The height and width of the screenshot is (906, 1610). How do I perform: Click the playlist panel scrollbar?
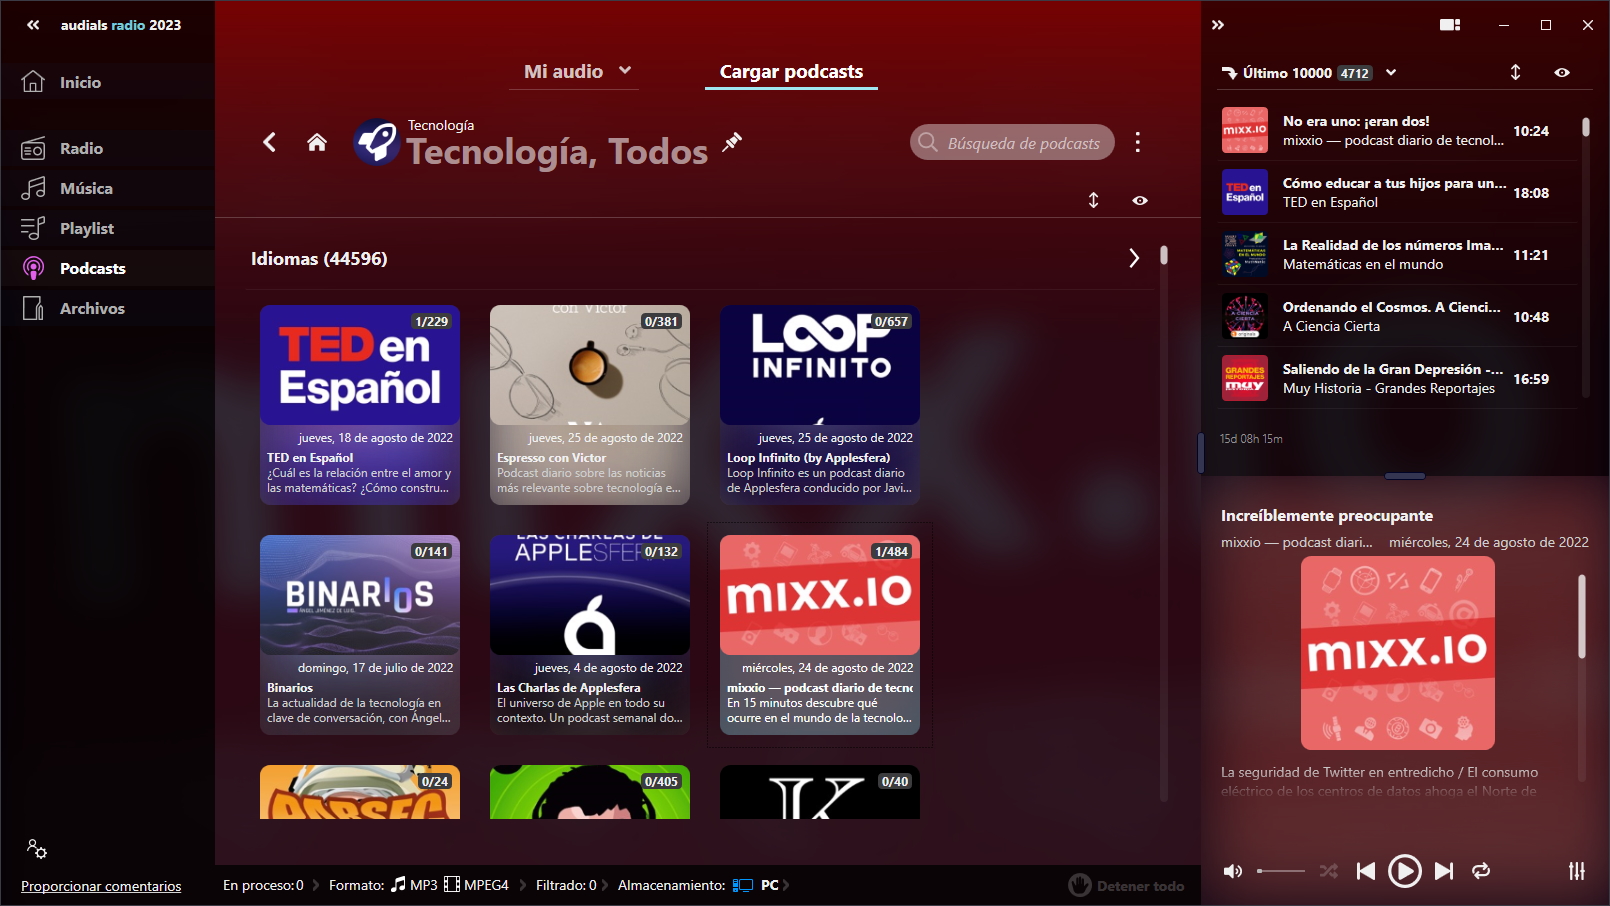click(x=1586, y=127)
